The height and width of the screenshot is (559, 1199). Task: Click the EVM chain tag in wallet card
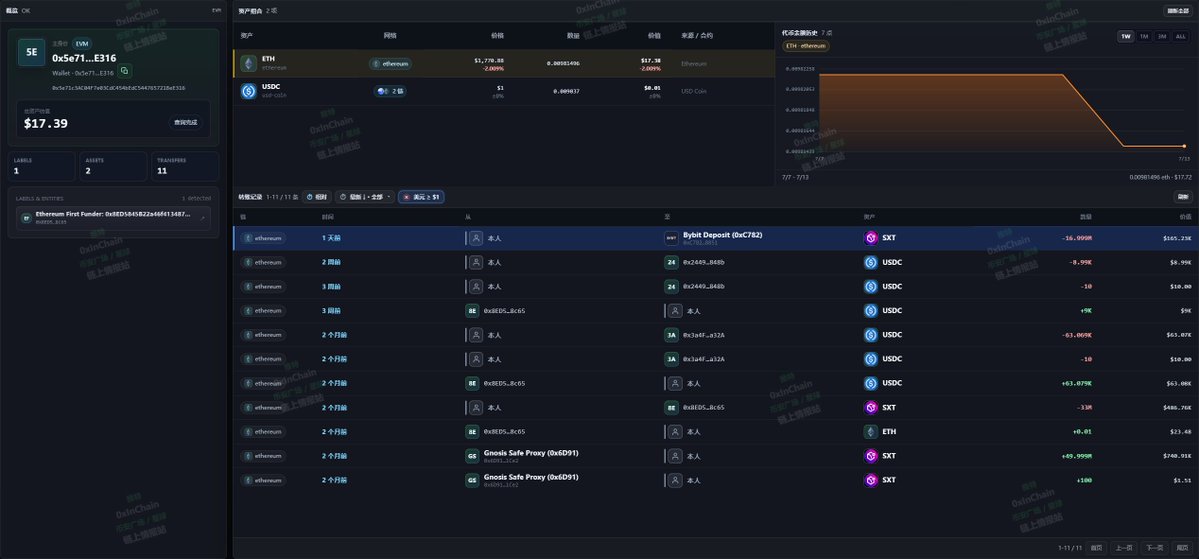point(82,44)
